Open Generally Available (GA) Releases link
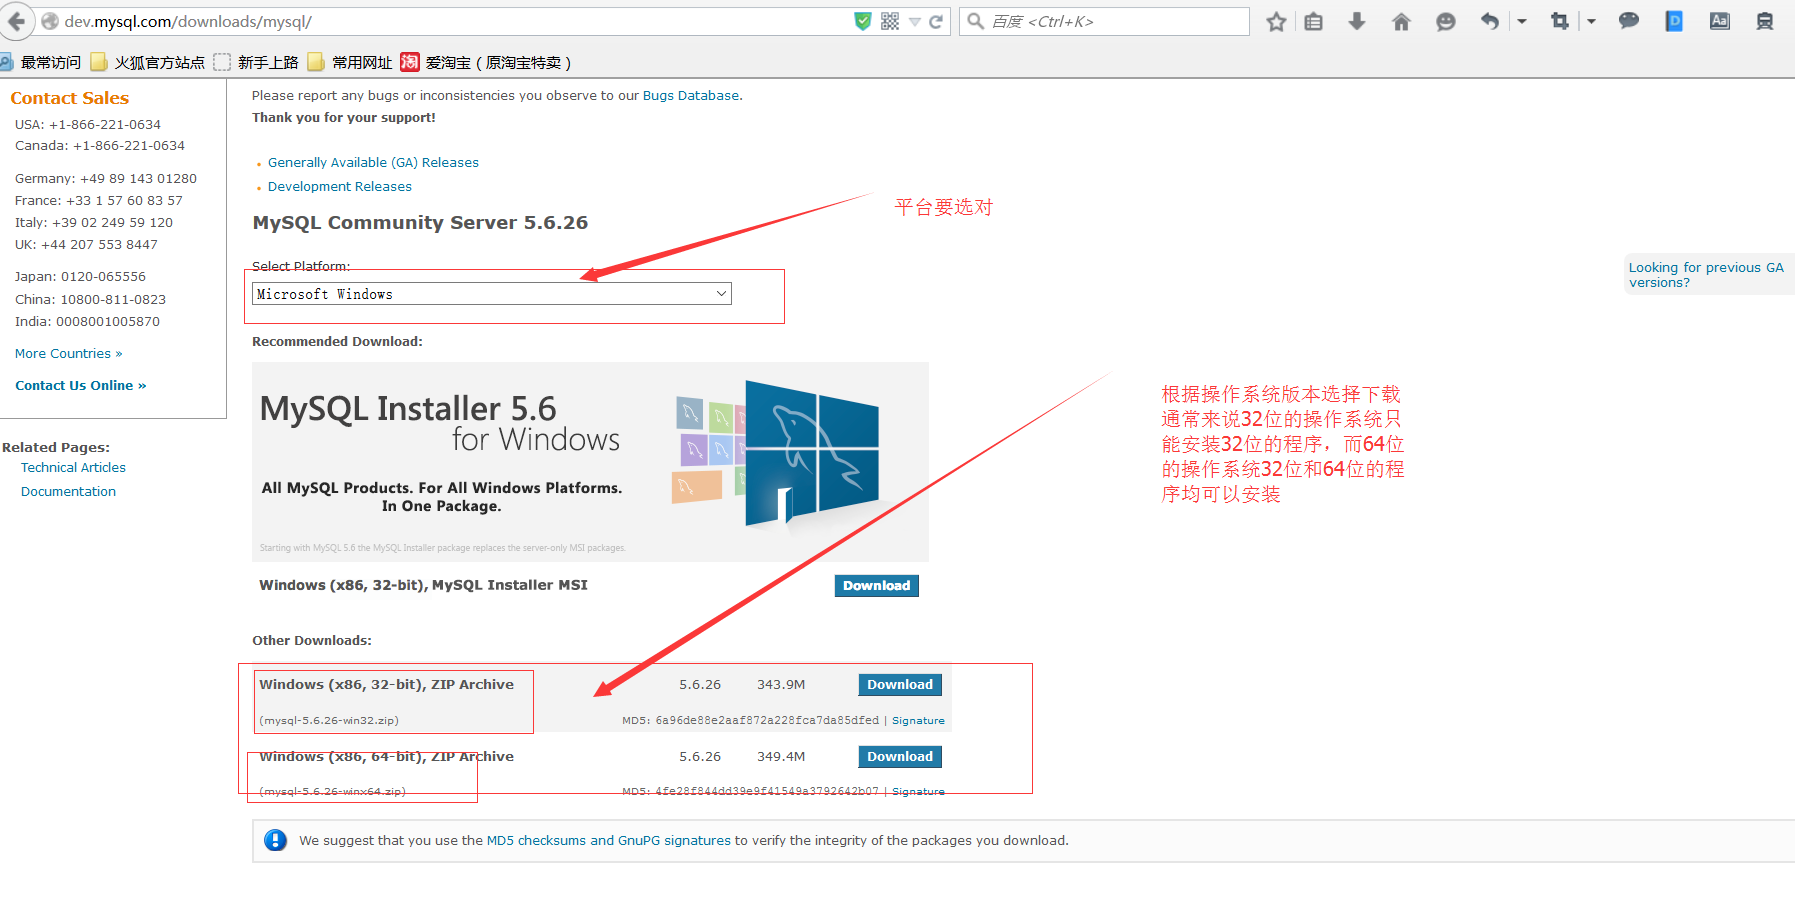 pos(373,162)
